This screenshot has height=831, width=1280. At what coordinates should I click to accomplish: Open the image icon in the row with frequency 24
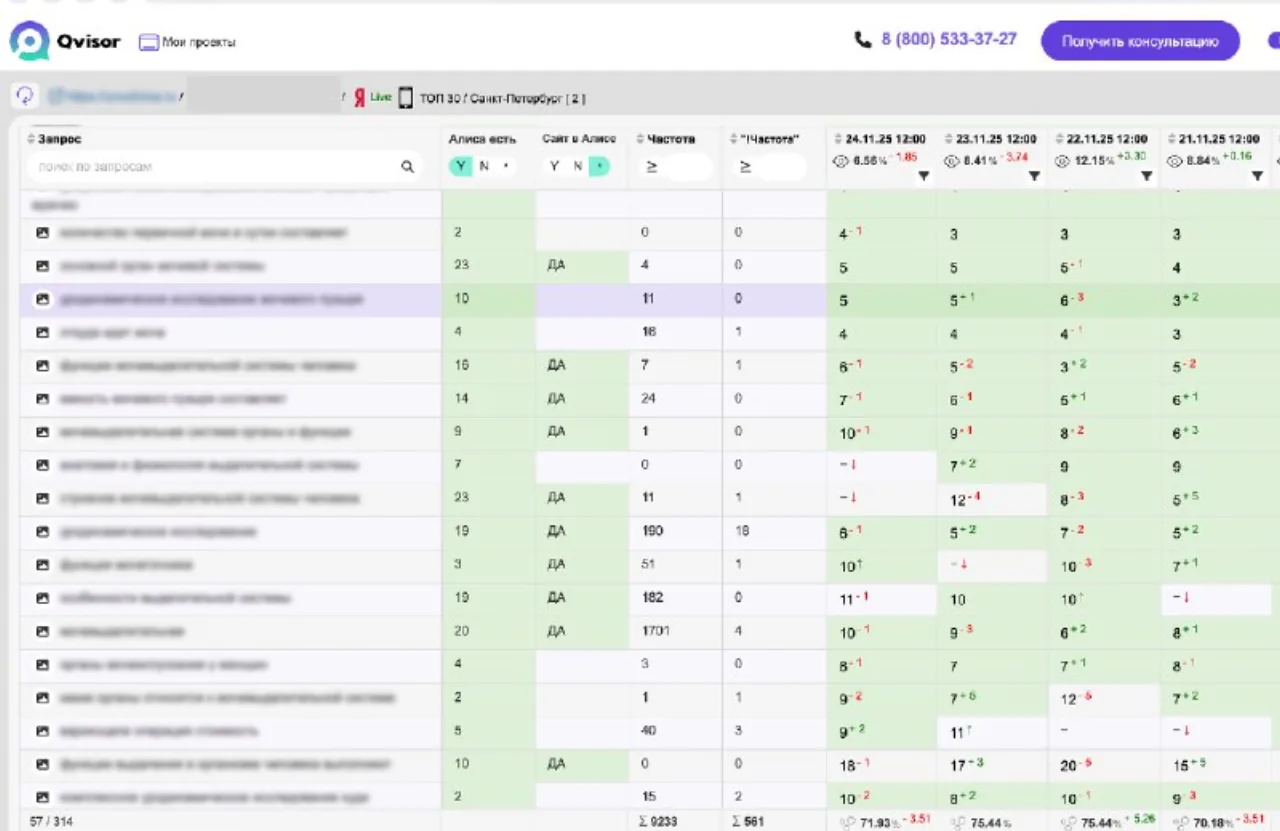point(43,399)
